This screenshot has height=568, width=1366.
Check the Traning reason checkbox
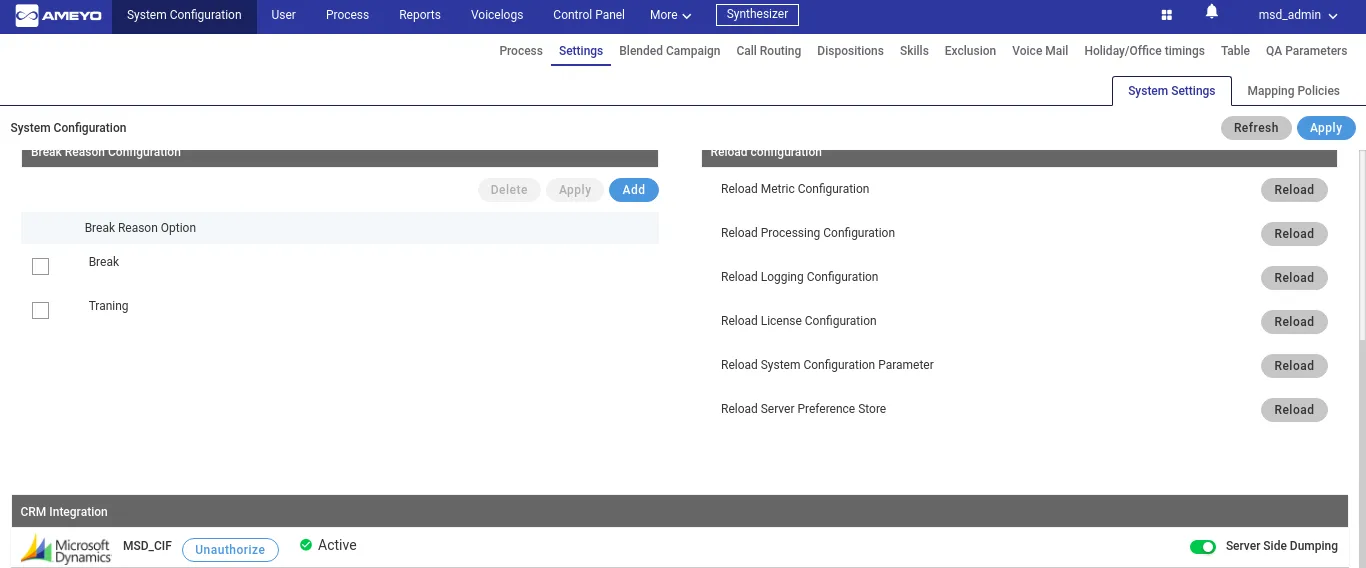40,310
